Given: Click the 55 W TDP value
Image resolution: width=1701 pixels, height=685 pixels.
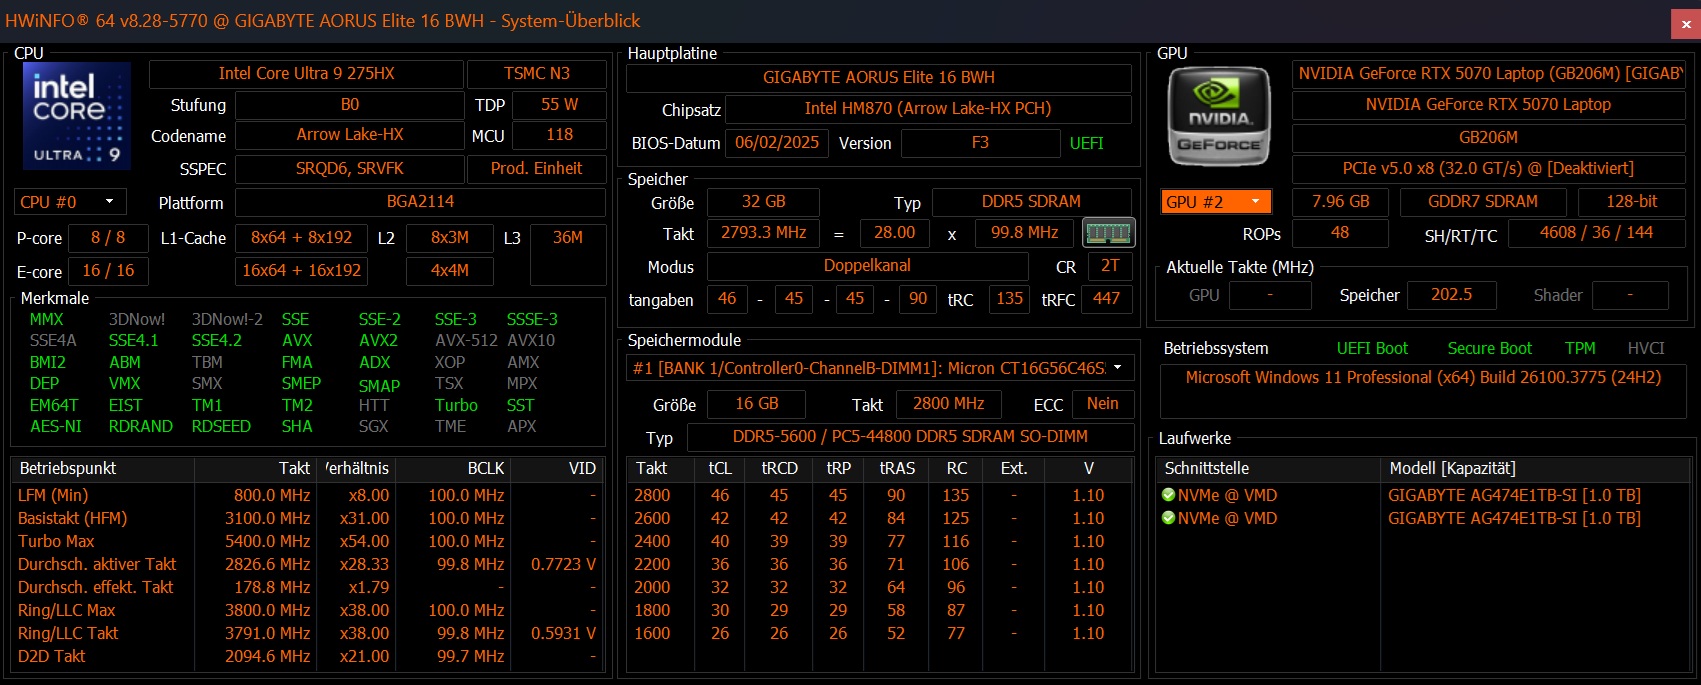Looking at the screenshot, I should coord(560,105).
